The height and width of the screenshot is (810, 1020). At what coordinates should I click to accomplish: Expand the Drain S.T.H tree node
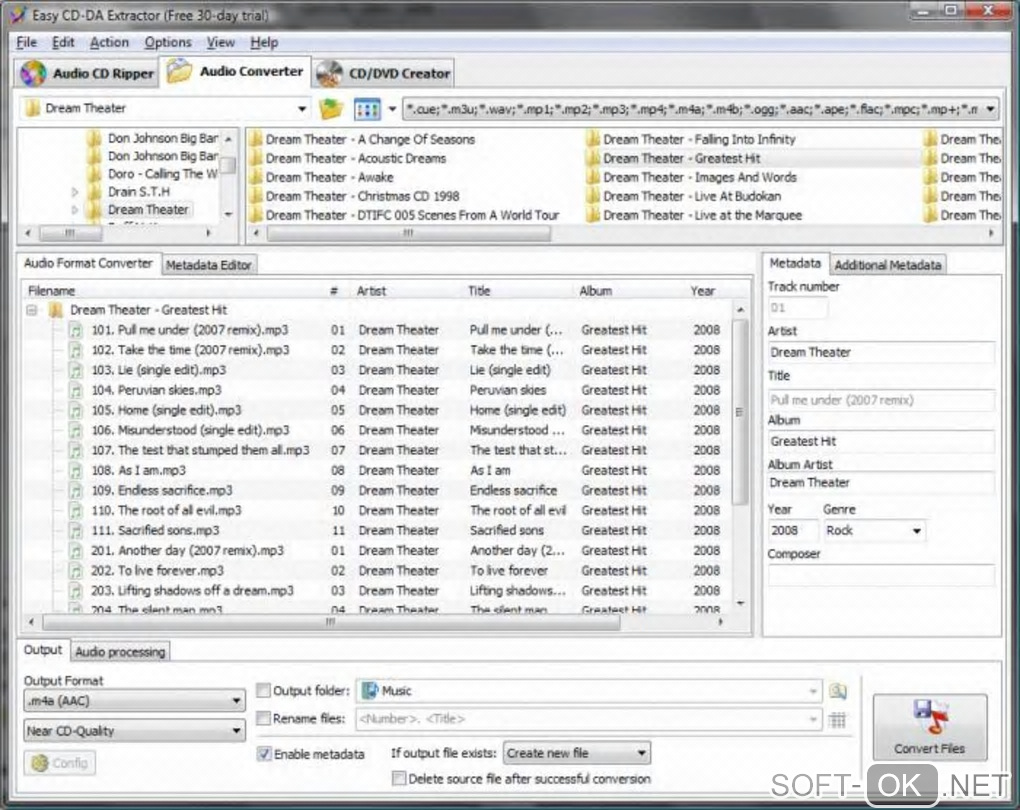tap(74, 192)
